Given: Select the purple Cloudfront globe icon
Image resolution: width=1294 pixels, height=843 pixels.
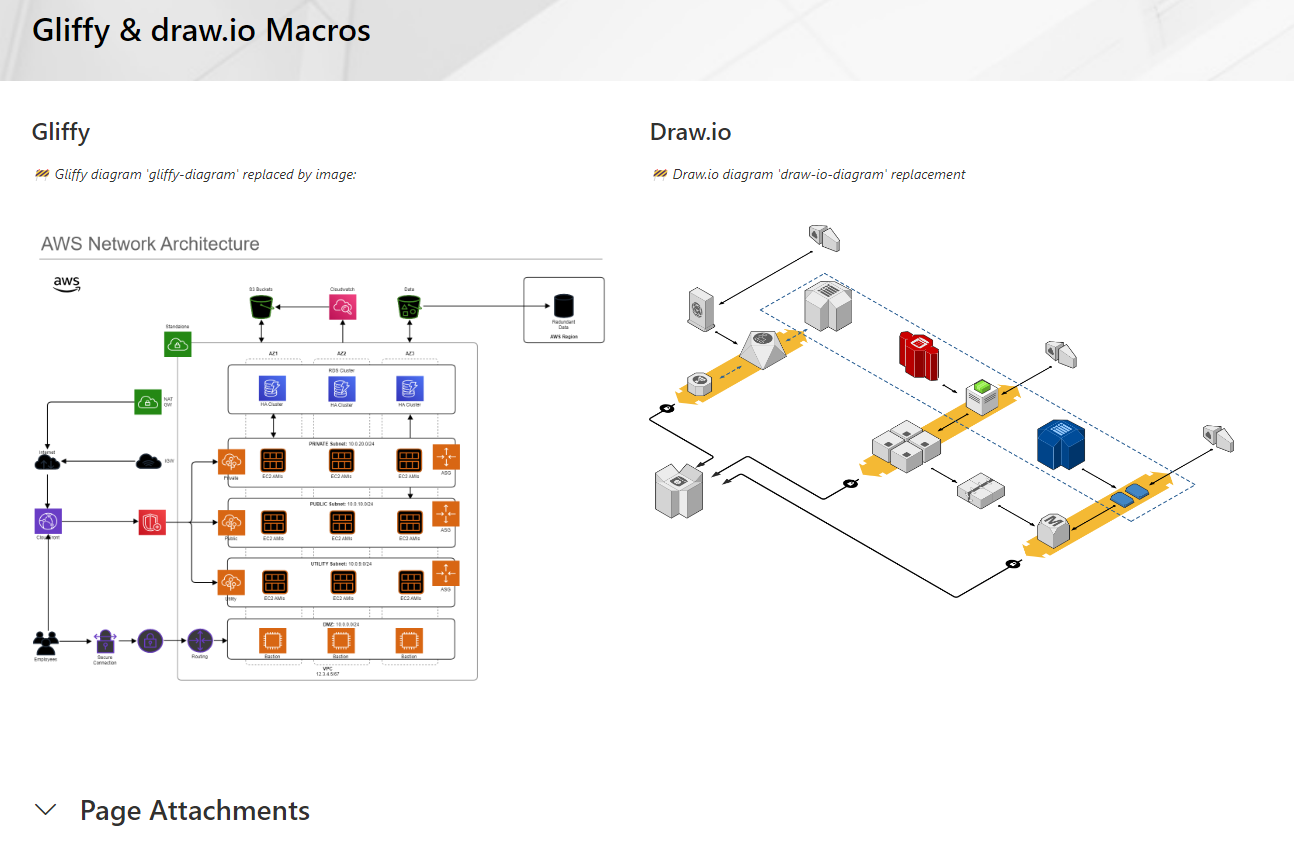Looking at the screenshot, I should point(48,521).
